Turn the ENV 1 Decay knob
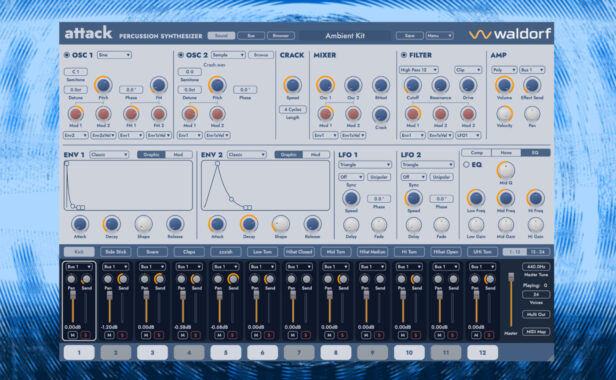The image size is (616, 380). tap(112, 224)
